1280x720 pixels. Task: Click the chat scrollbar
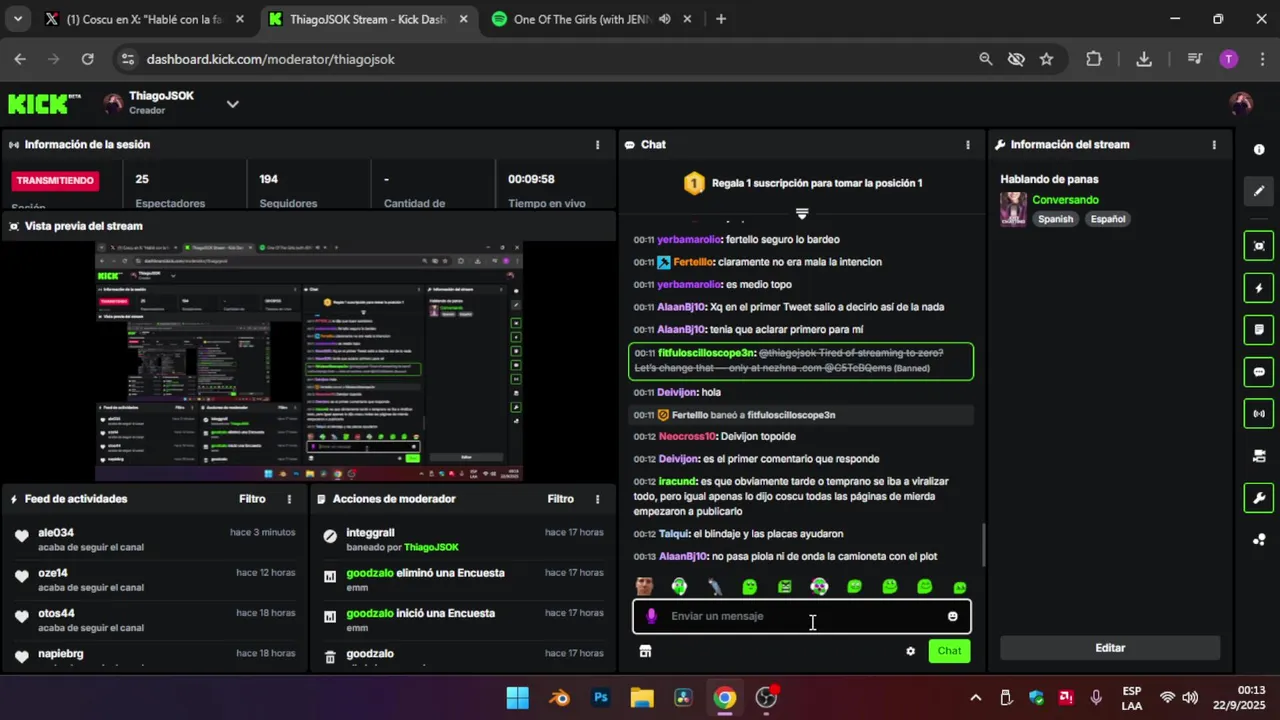(x=984, y=545)
